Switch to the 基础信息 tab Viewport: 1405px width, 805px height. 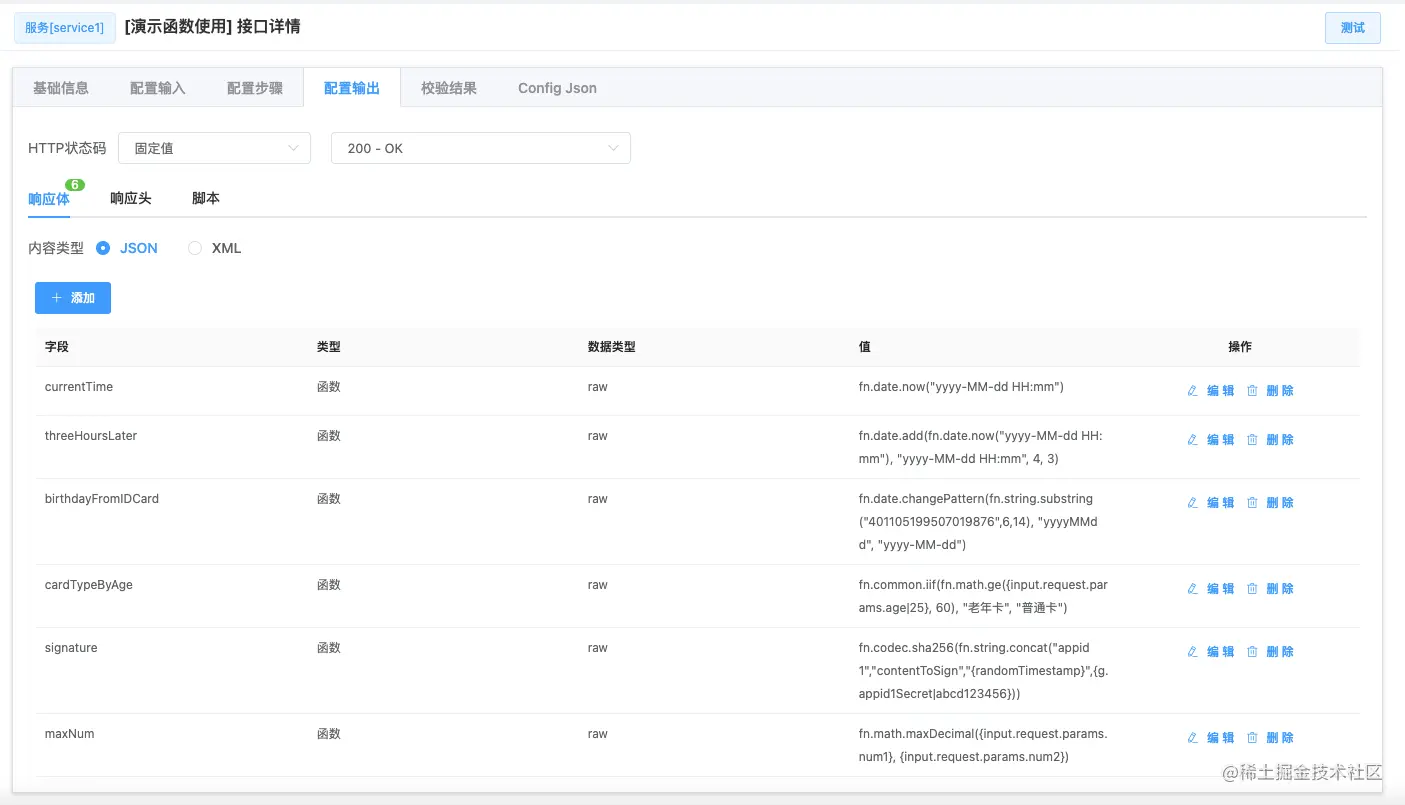tap(61, 88)
